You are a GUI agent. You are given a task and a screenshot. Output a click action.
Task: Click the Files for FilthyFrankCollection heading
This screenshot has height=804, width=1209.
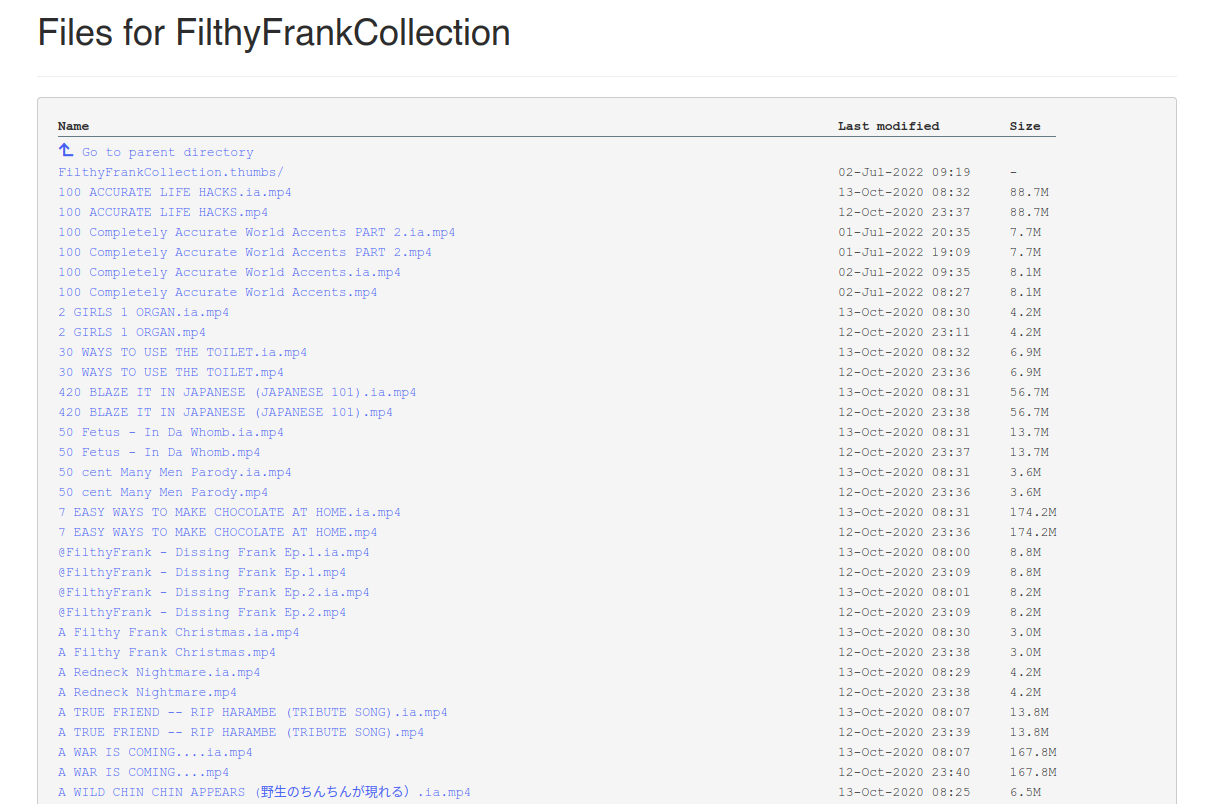click(274, 33)
